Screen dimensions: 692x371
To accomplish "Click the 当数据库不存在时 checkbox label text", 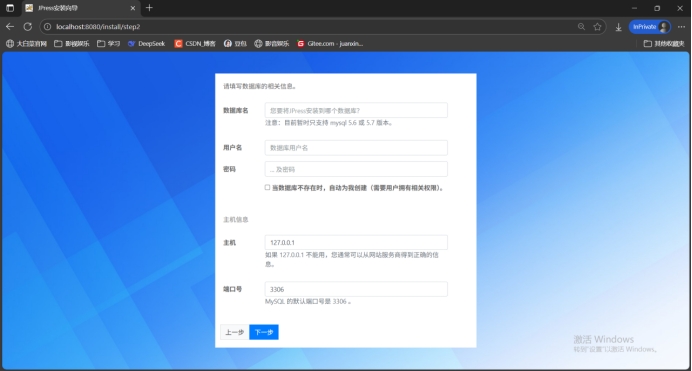I will click(358, 188).
